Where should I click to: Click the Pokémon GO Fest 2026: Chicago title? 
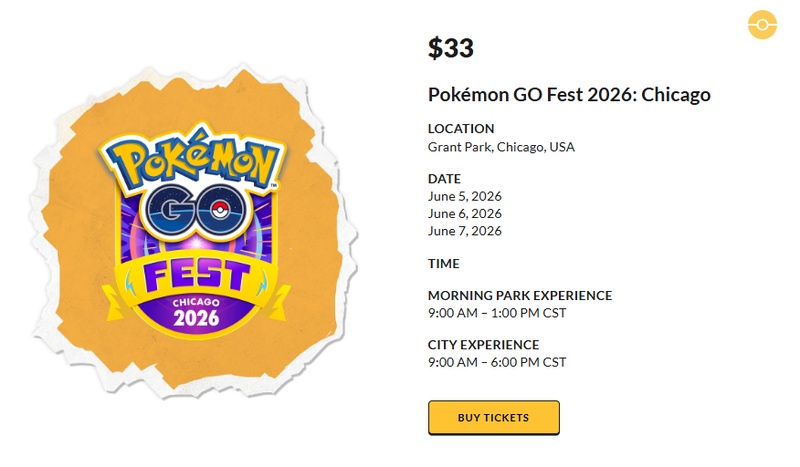(x=569, y=95)
